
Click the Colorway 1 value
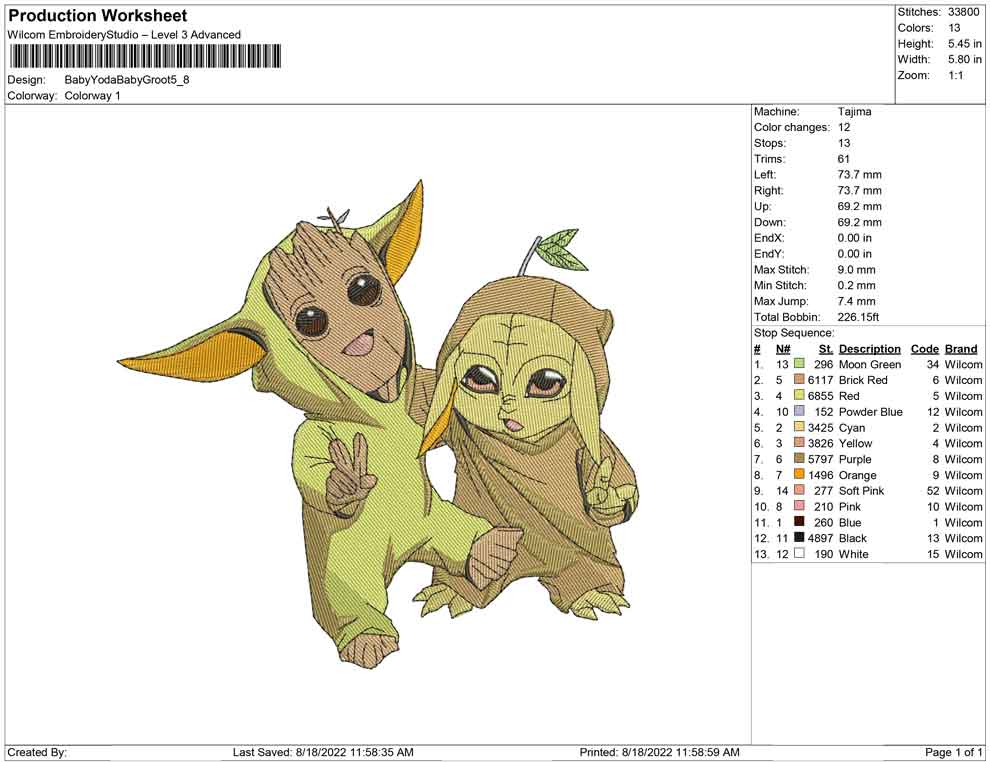92,96
